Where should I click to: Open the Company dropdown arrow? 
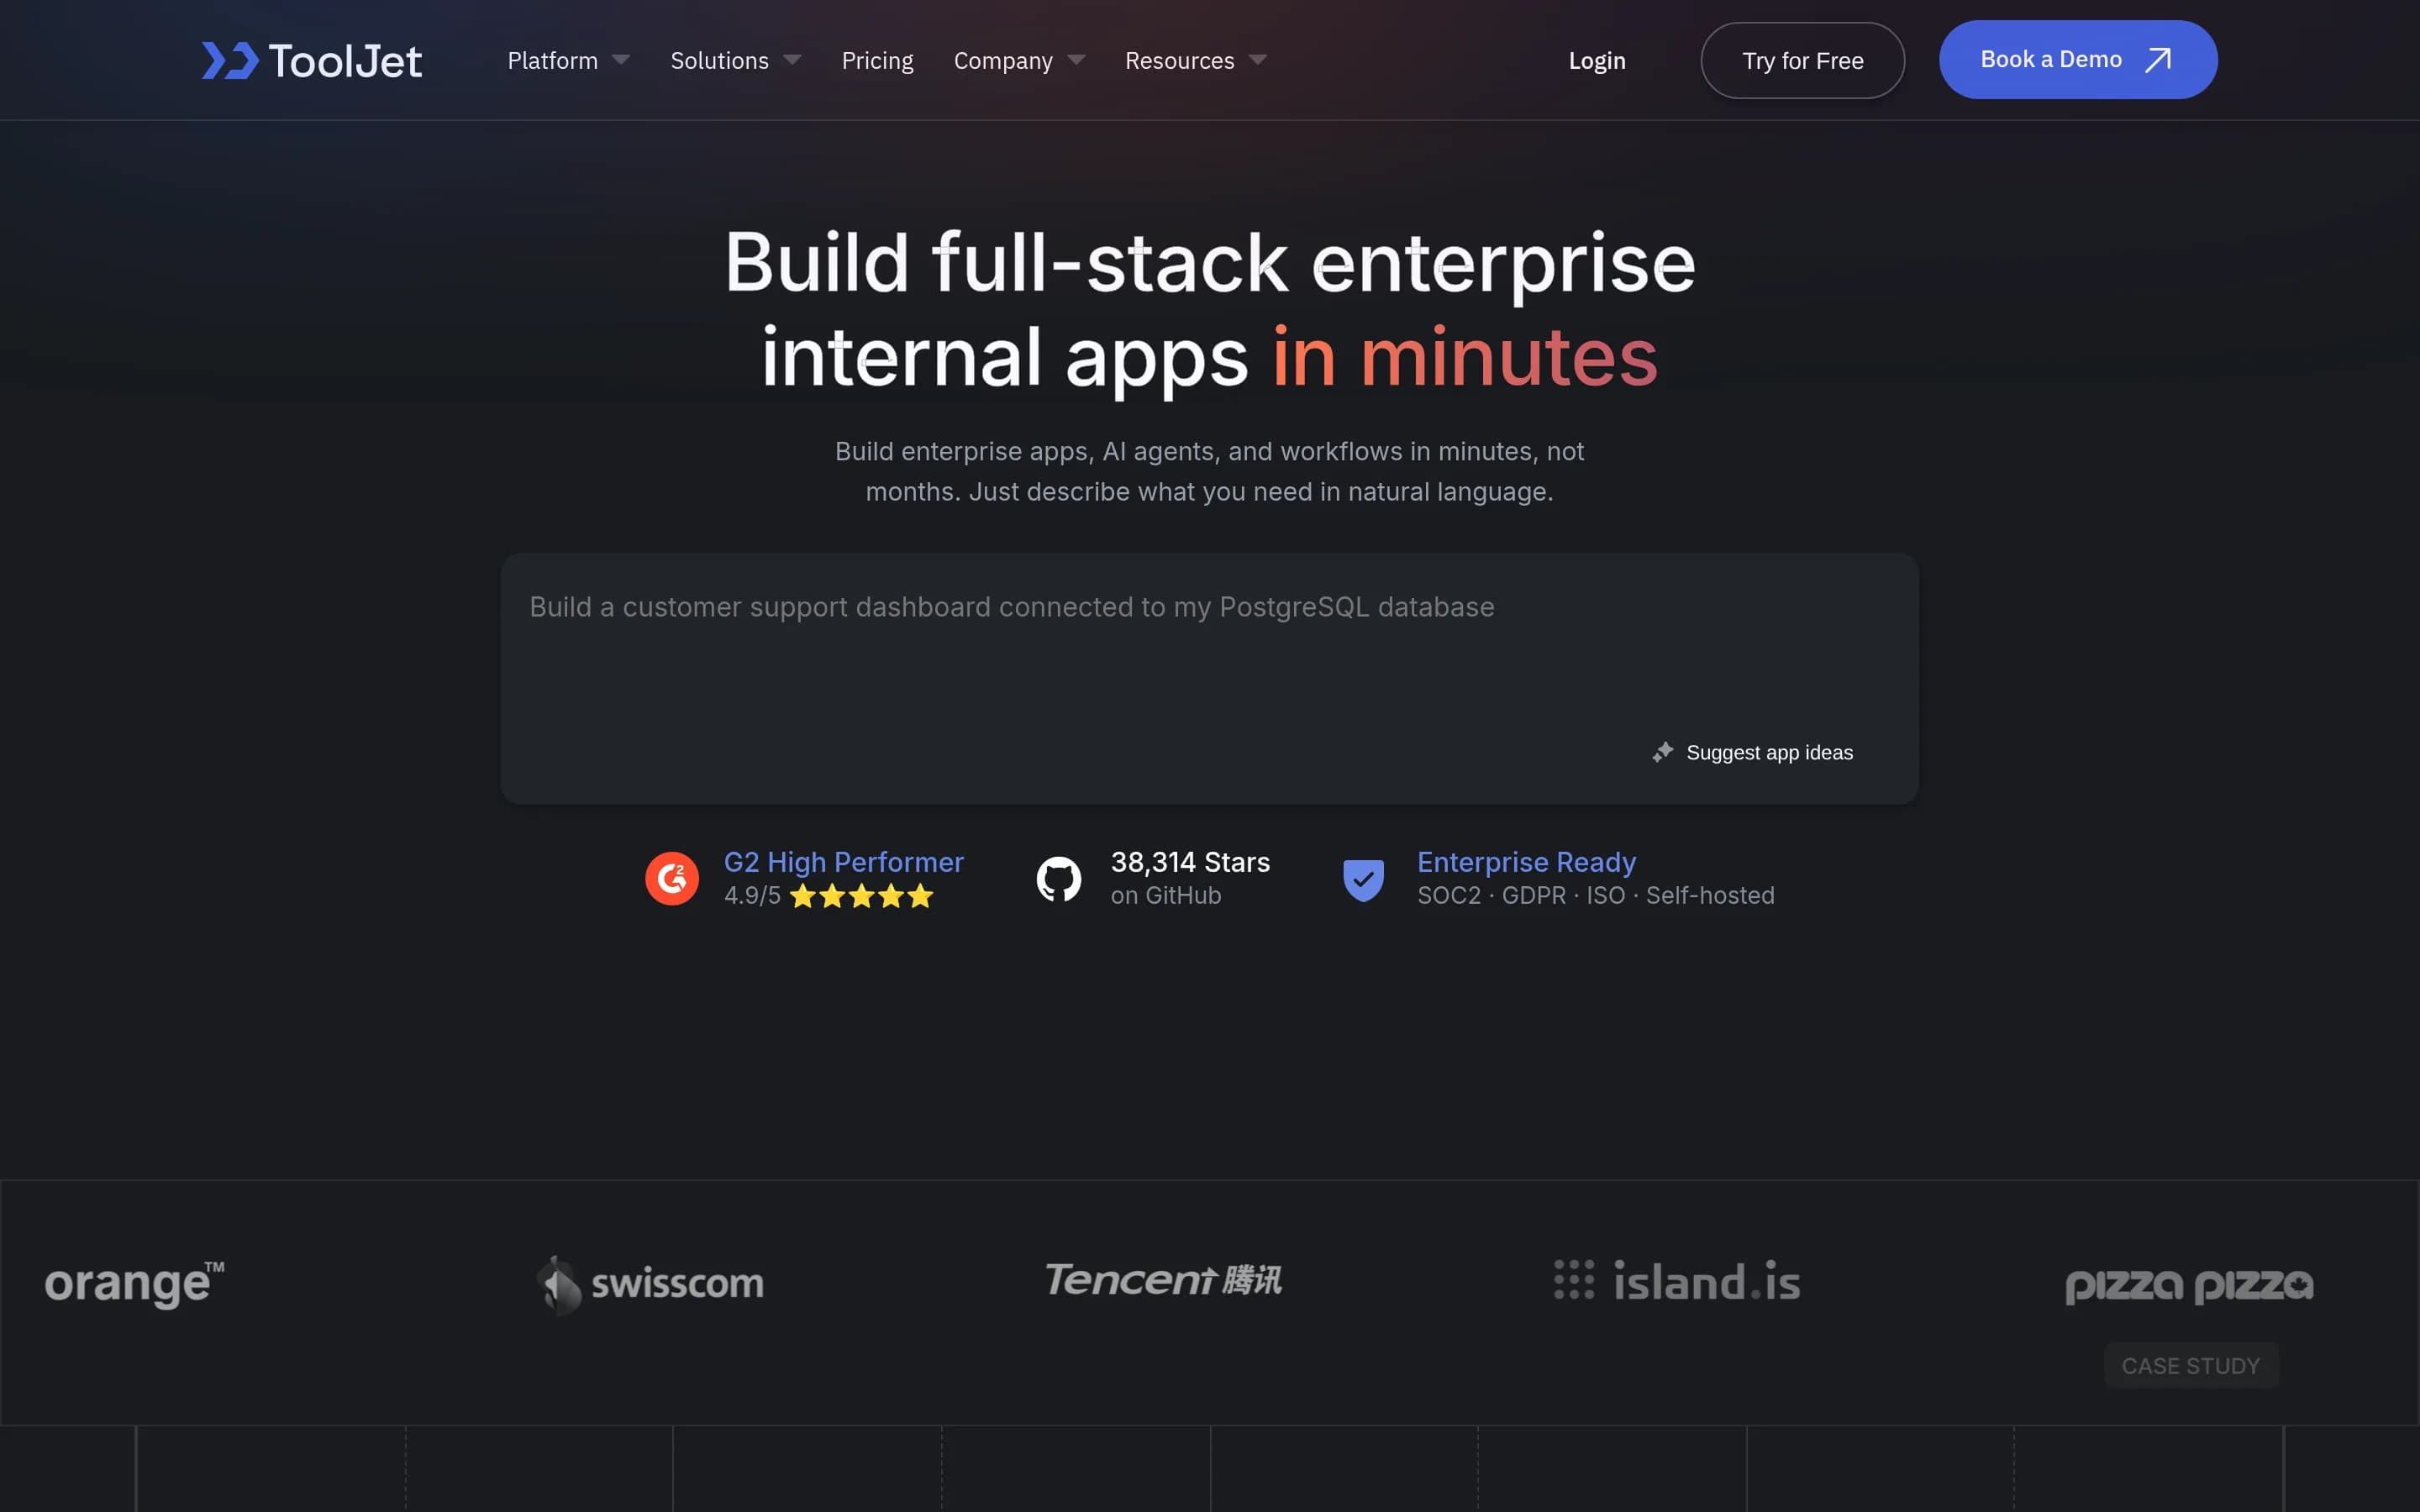click(x=1077, y=61)
